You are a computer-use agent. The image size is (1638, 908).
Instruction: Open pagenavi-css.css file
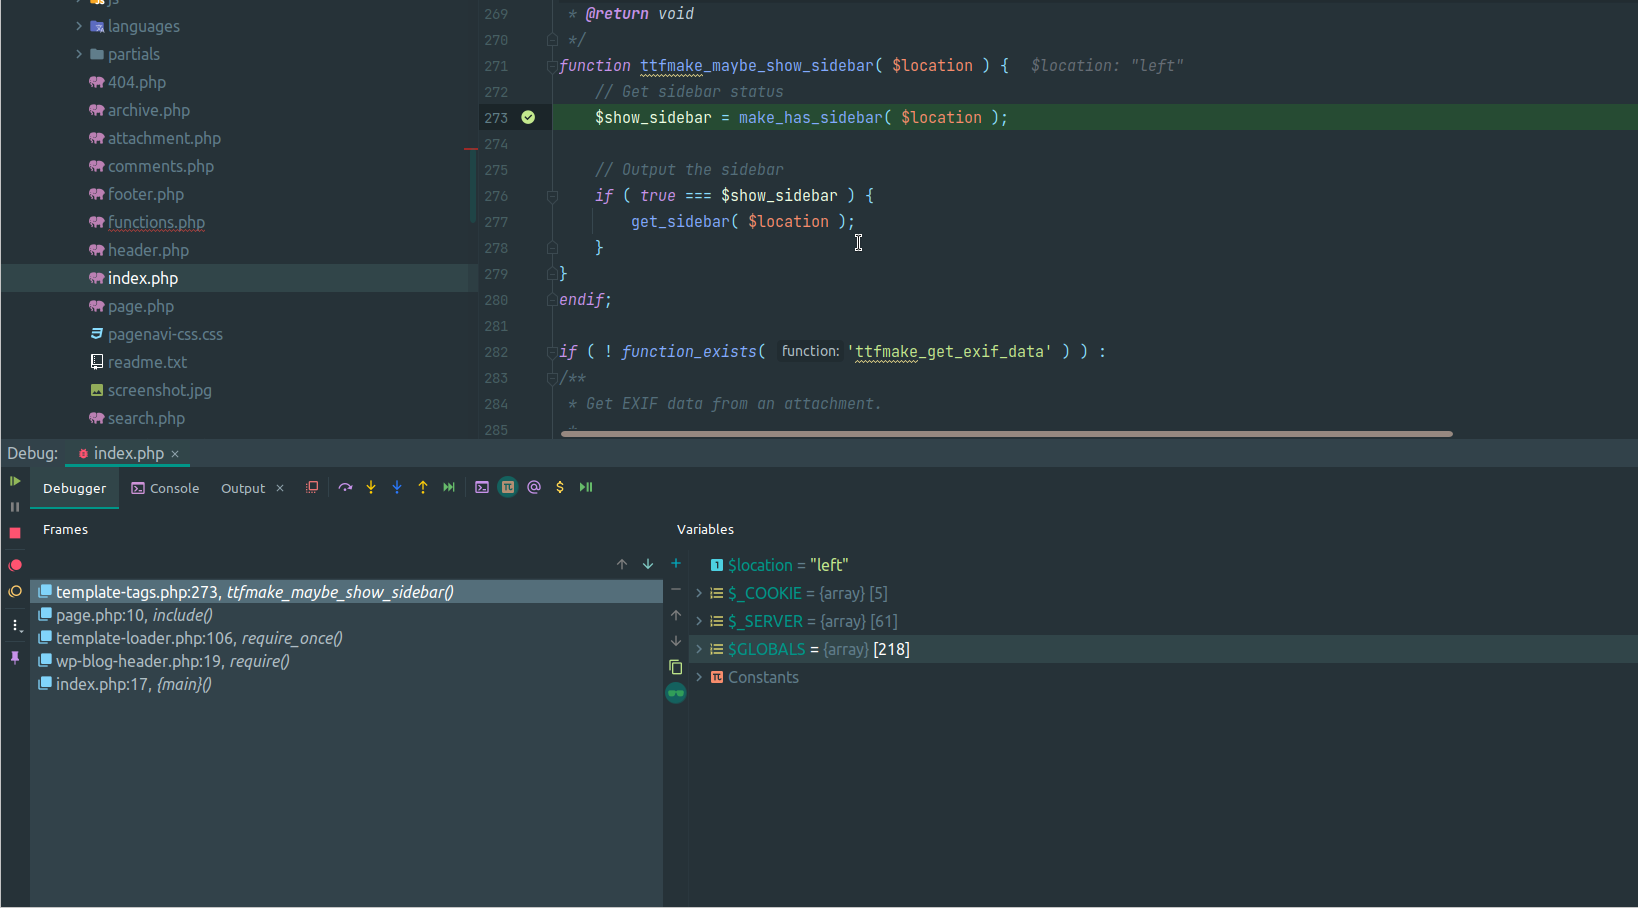coord(165,334)
